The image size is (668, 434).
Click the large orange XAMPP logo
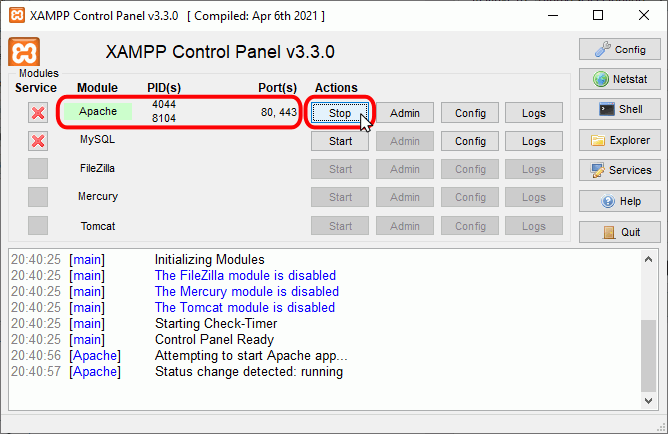click(x=24, y=52)
